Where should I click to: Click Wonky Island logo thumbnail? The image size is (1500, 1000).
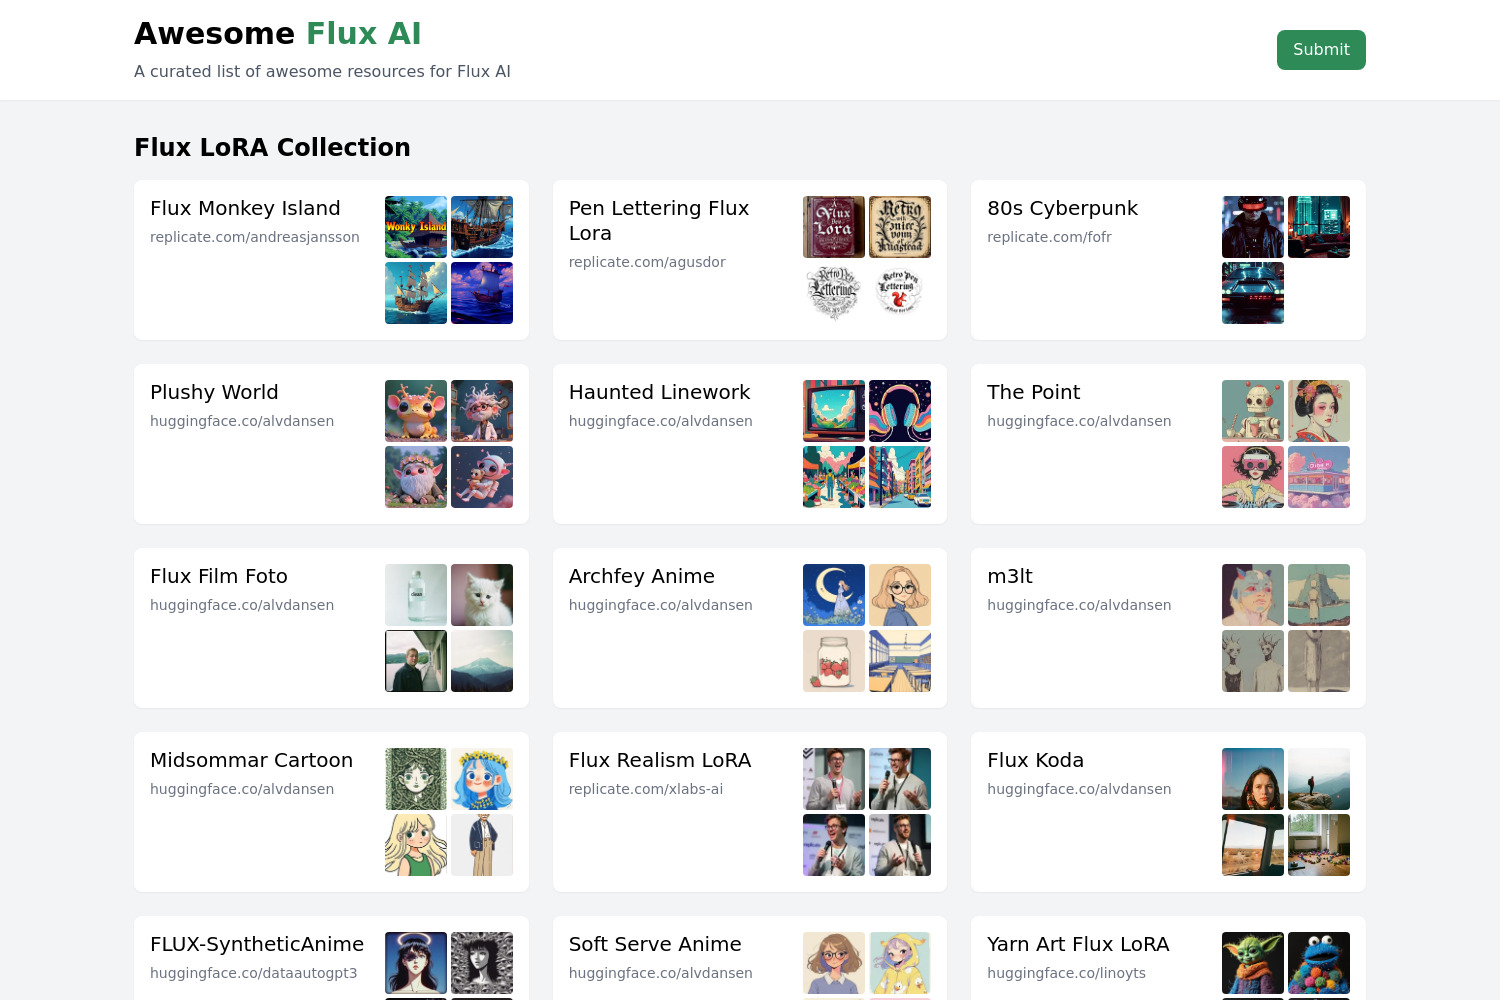[416, 227]
